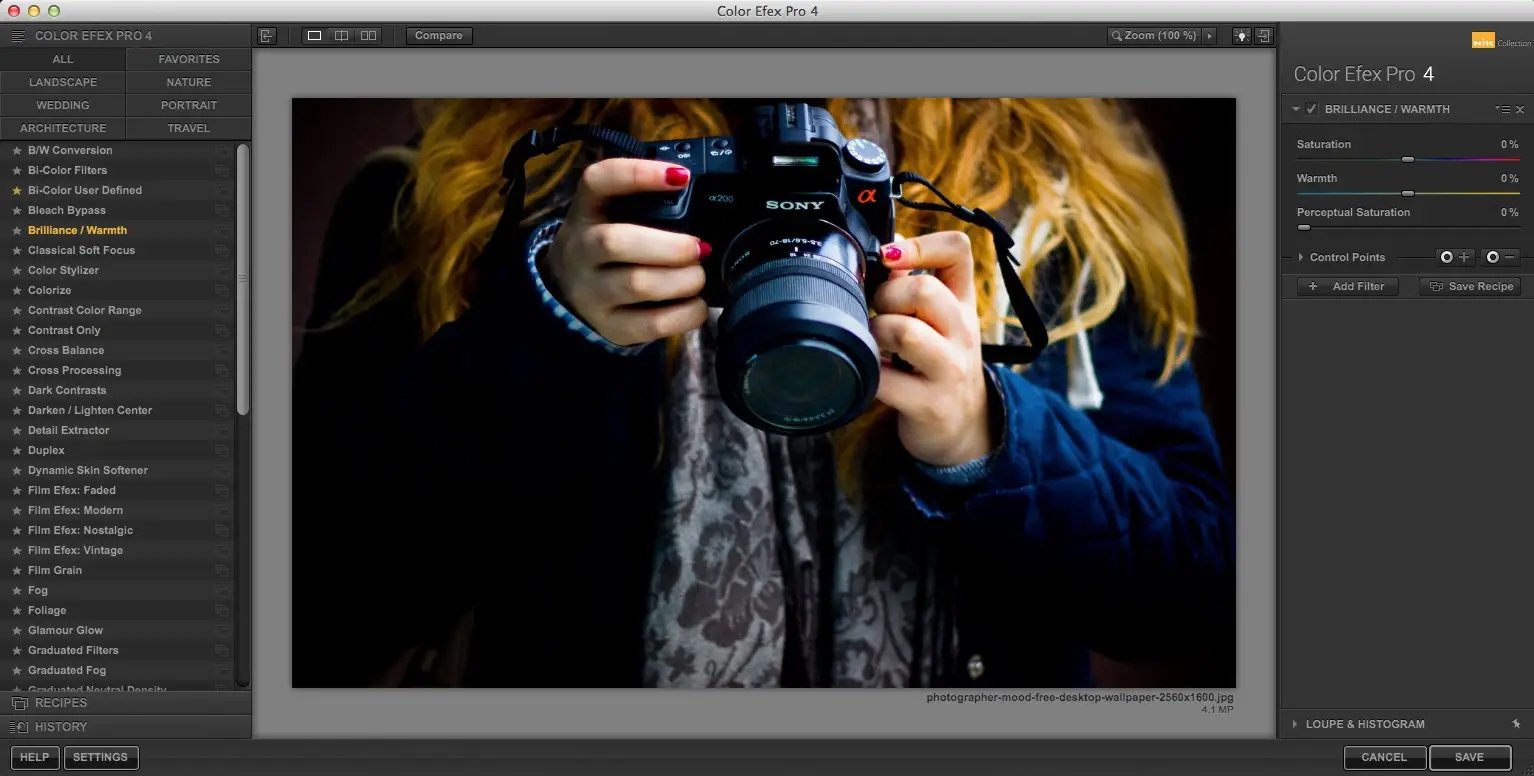This screenshot has width=1534, height=776.
Task: Open the History panel icon
Action: [x=19, y=727]
